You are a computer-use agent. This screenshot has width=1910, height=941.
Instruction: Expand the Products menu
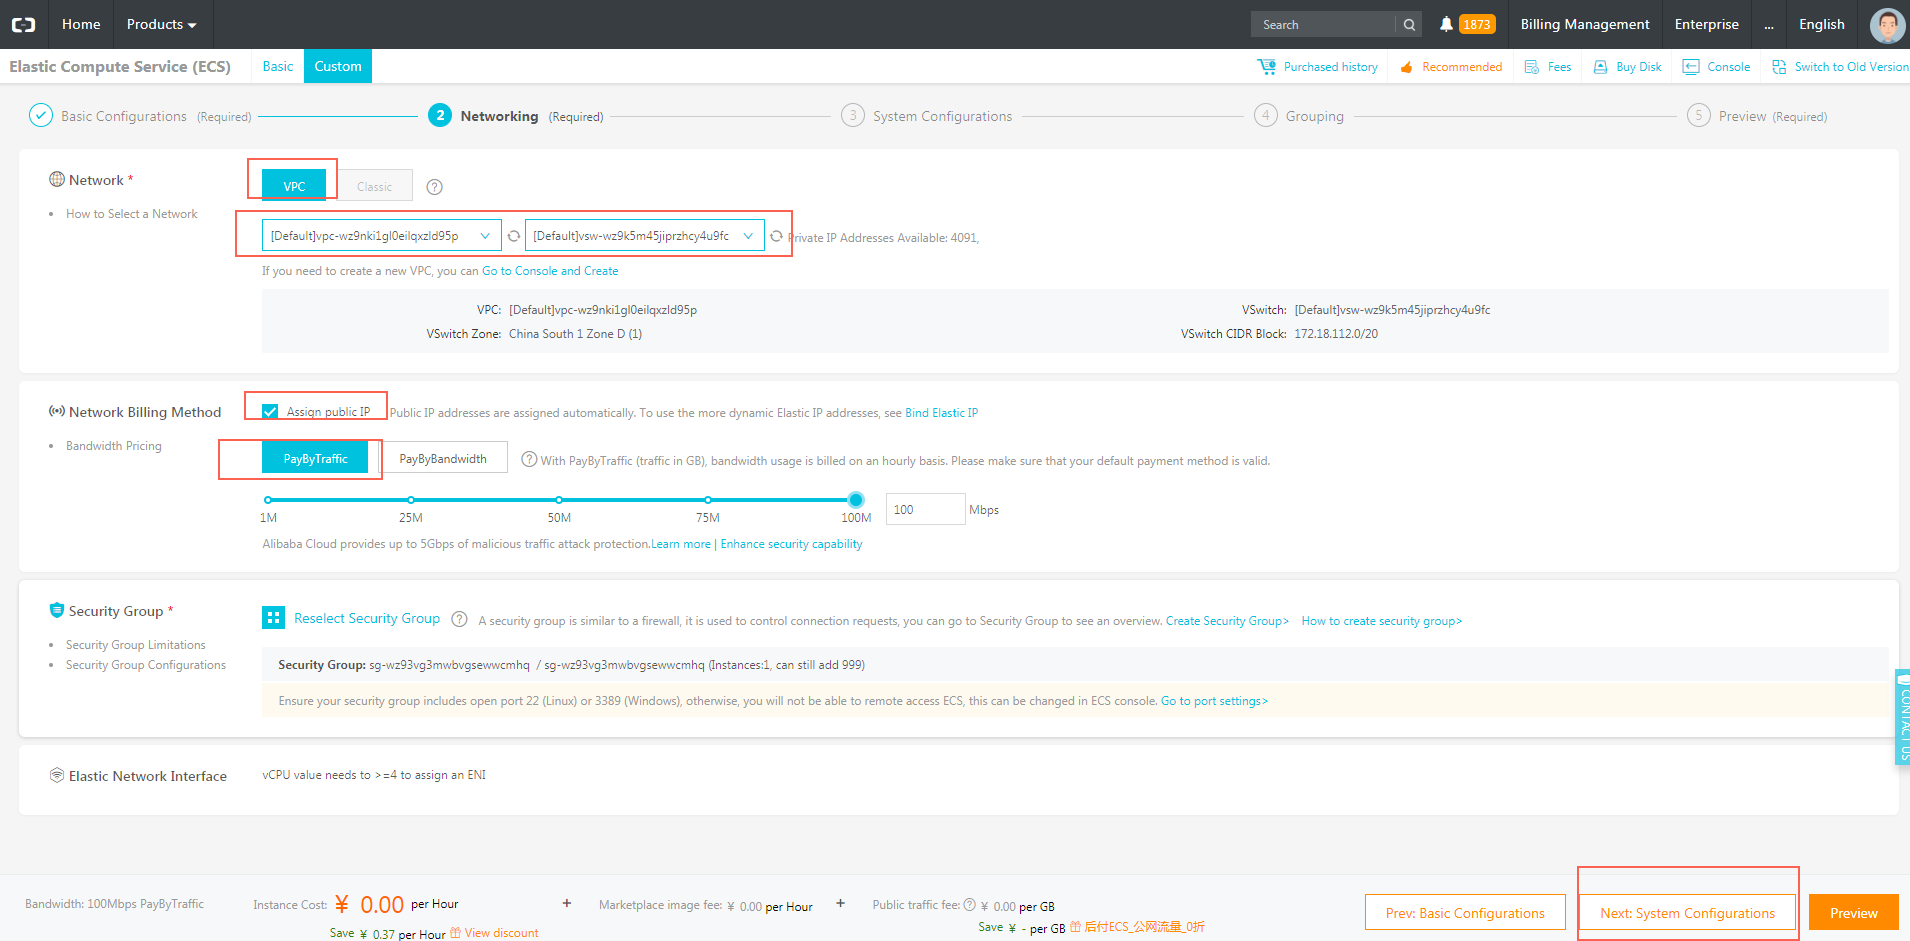click(162, 25)
